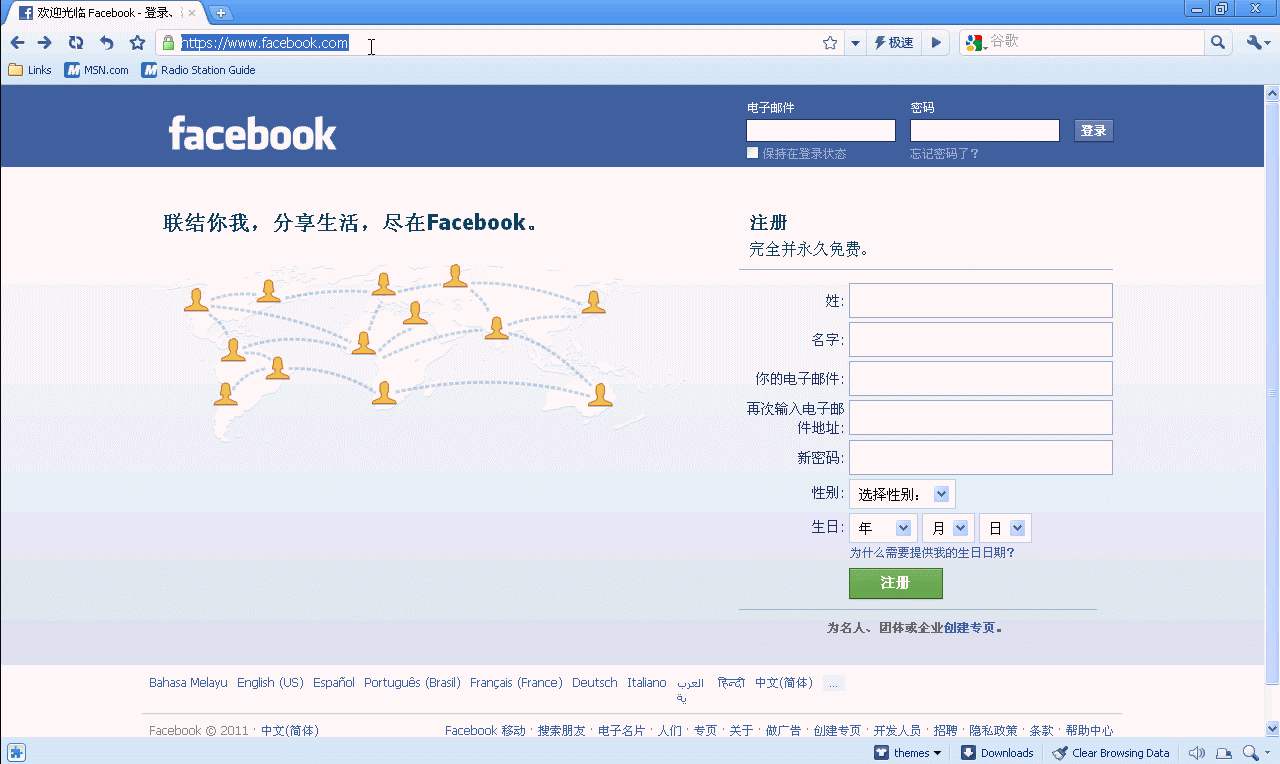Focus the 密码 login password field

tap(985, 131)
